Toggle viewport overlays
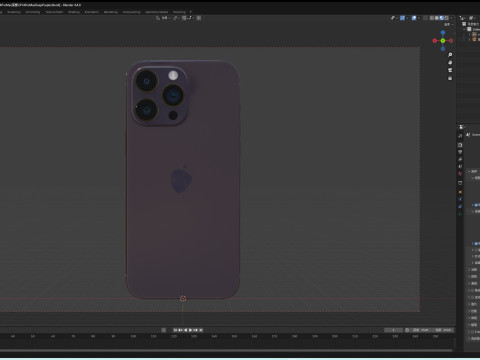480x360 pixels. tap(414, 18)
